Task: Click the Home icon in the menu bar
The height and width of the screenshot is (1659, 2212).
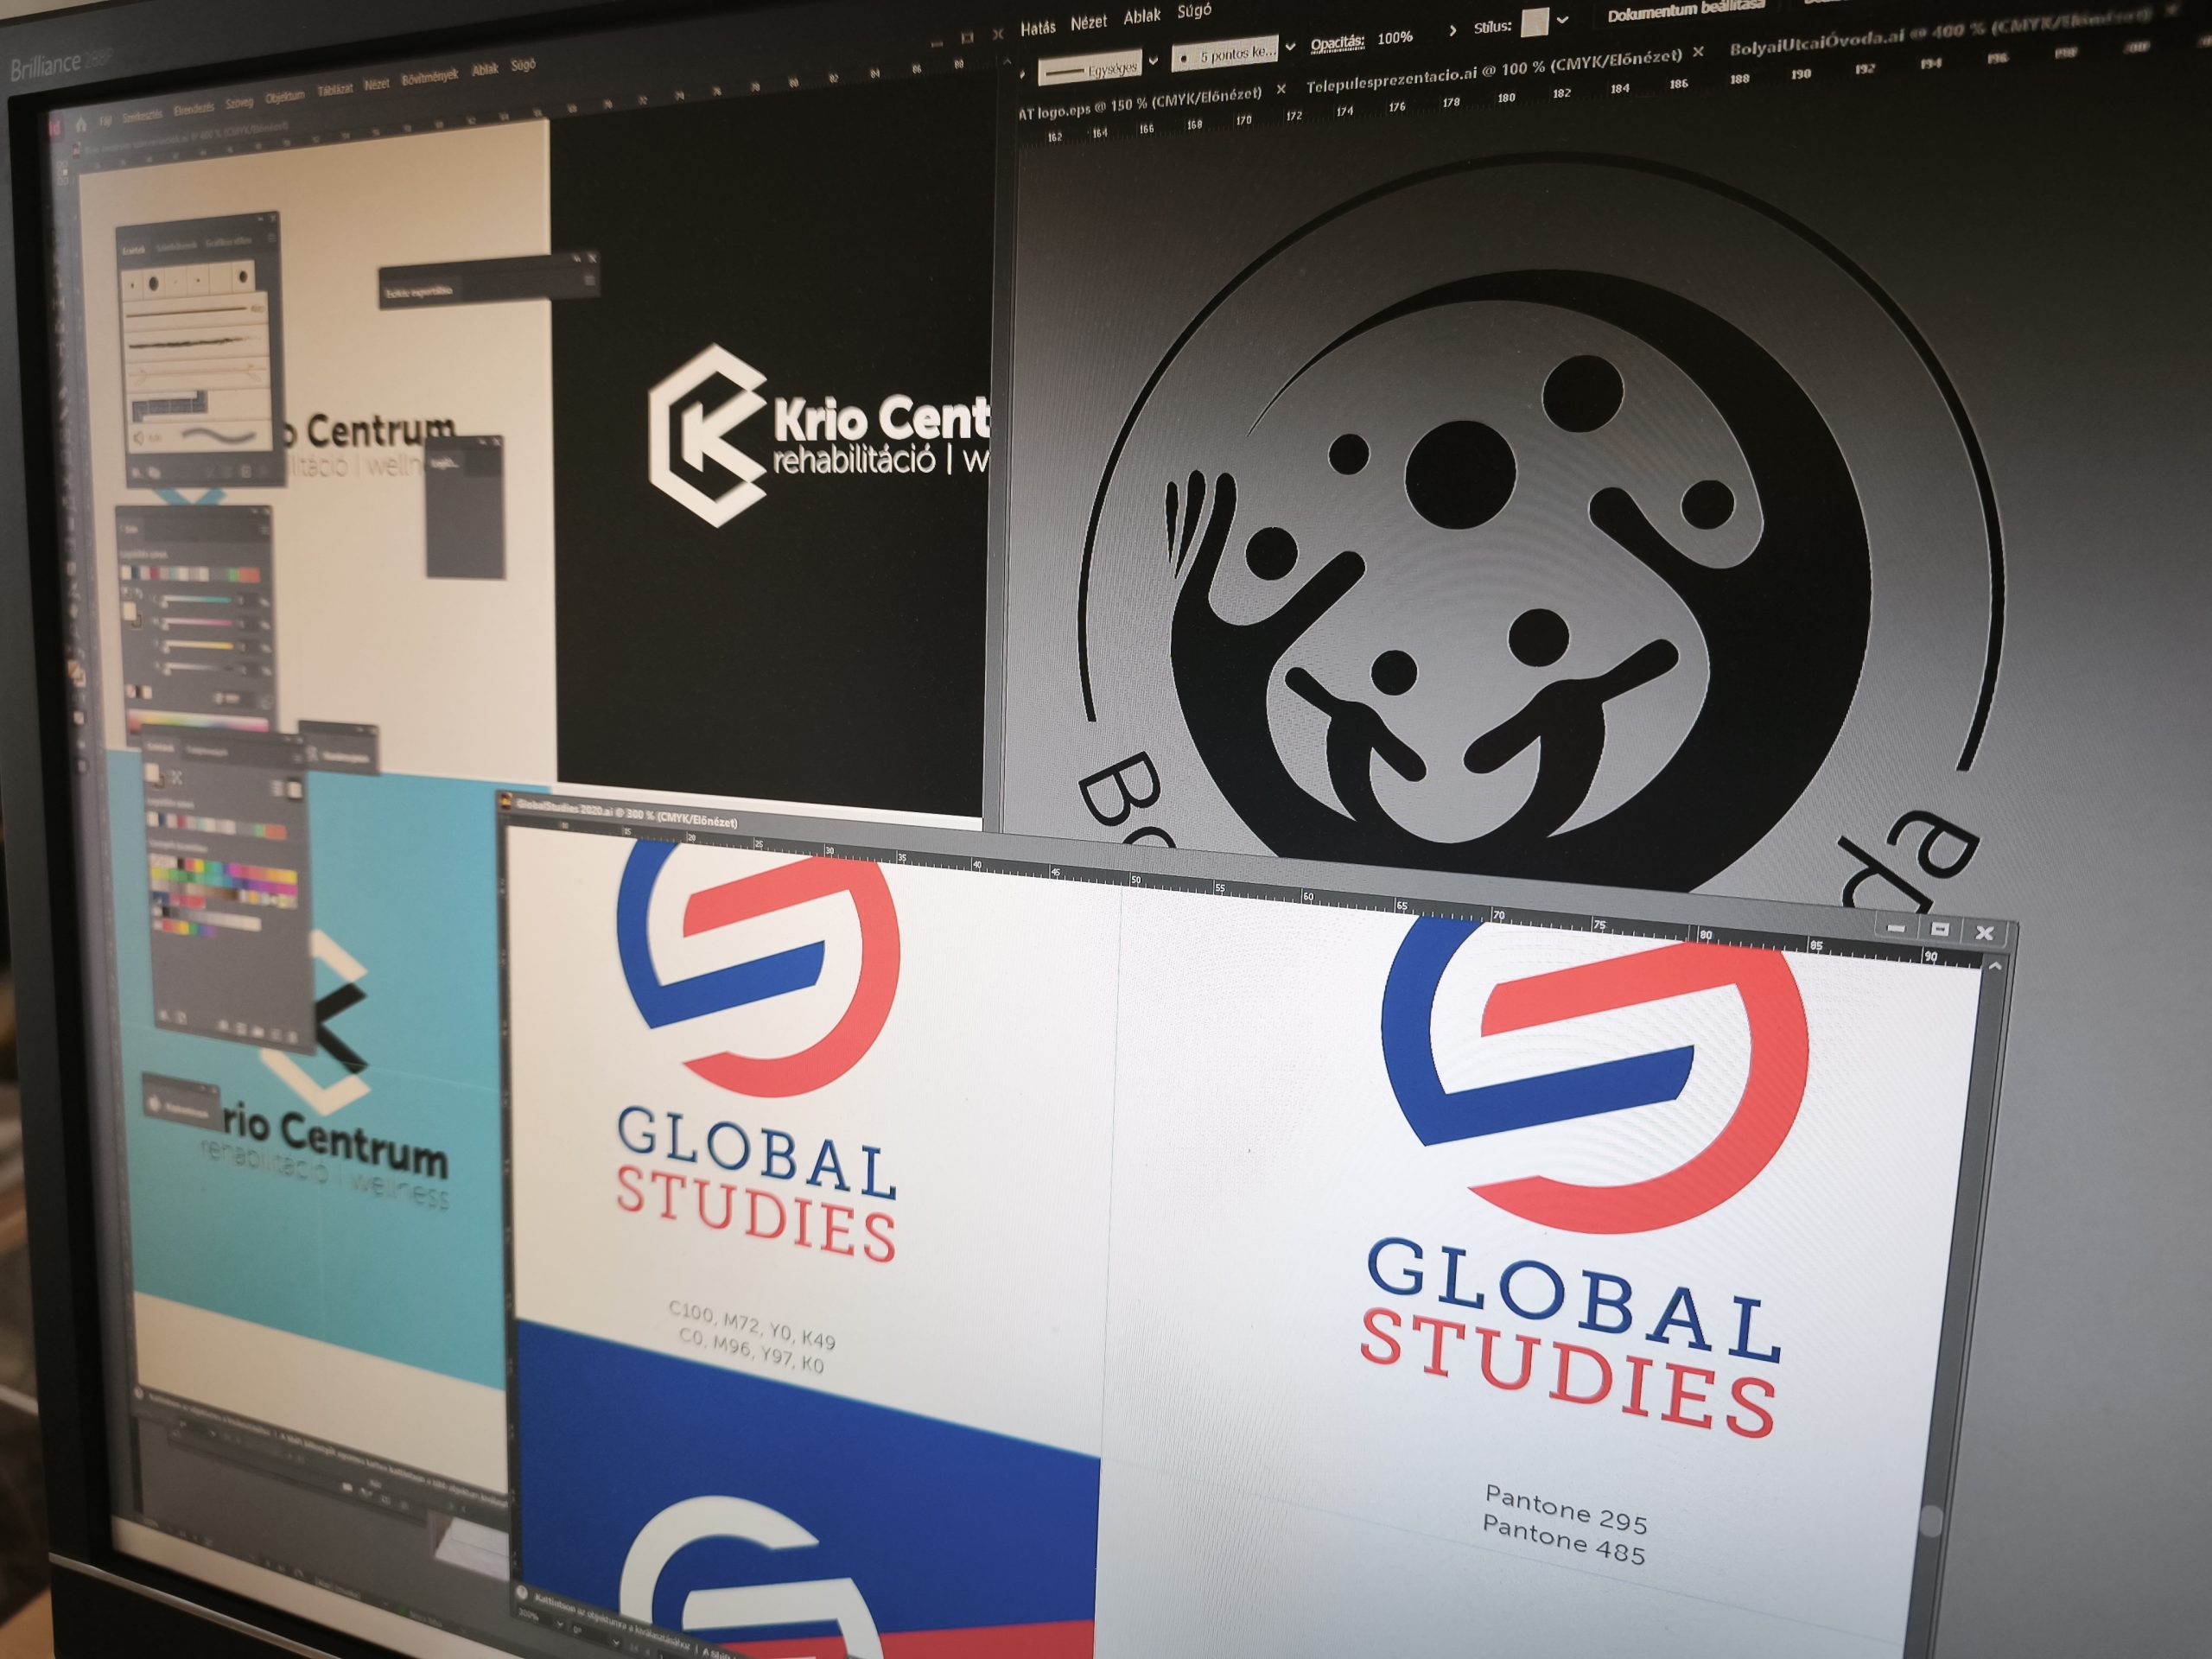Action: (x=81, y=125)
